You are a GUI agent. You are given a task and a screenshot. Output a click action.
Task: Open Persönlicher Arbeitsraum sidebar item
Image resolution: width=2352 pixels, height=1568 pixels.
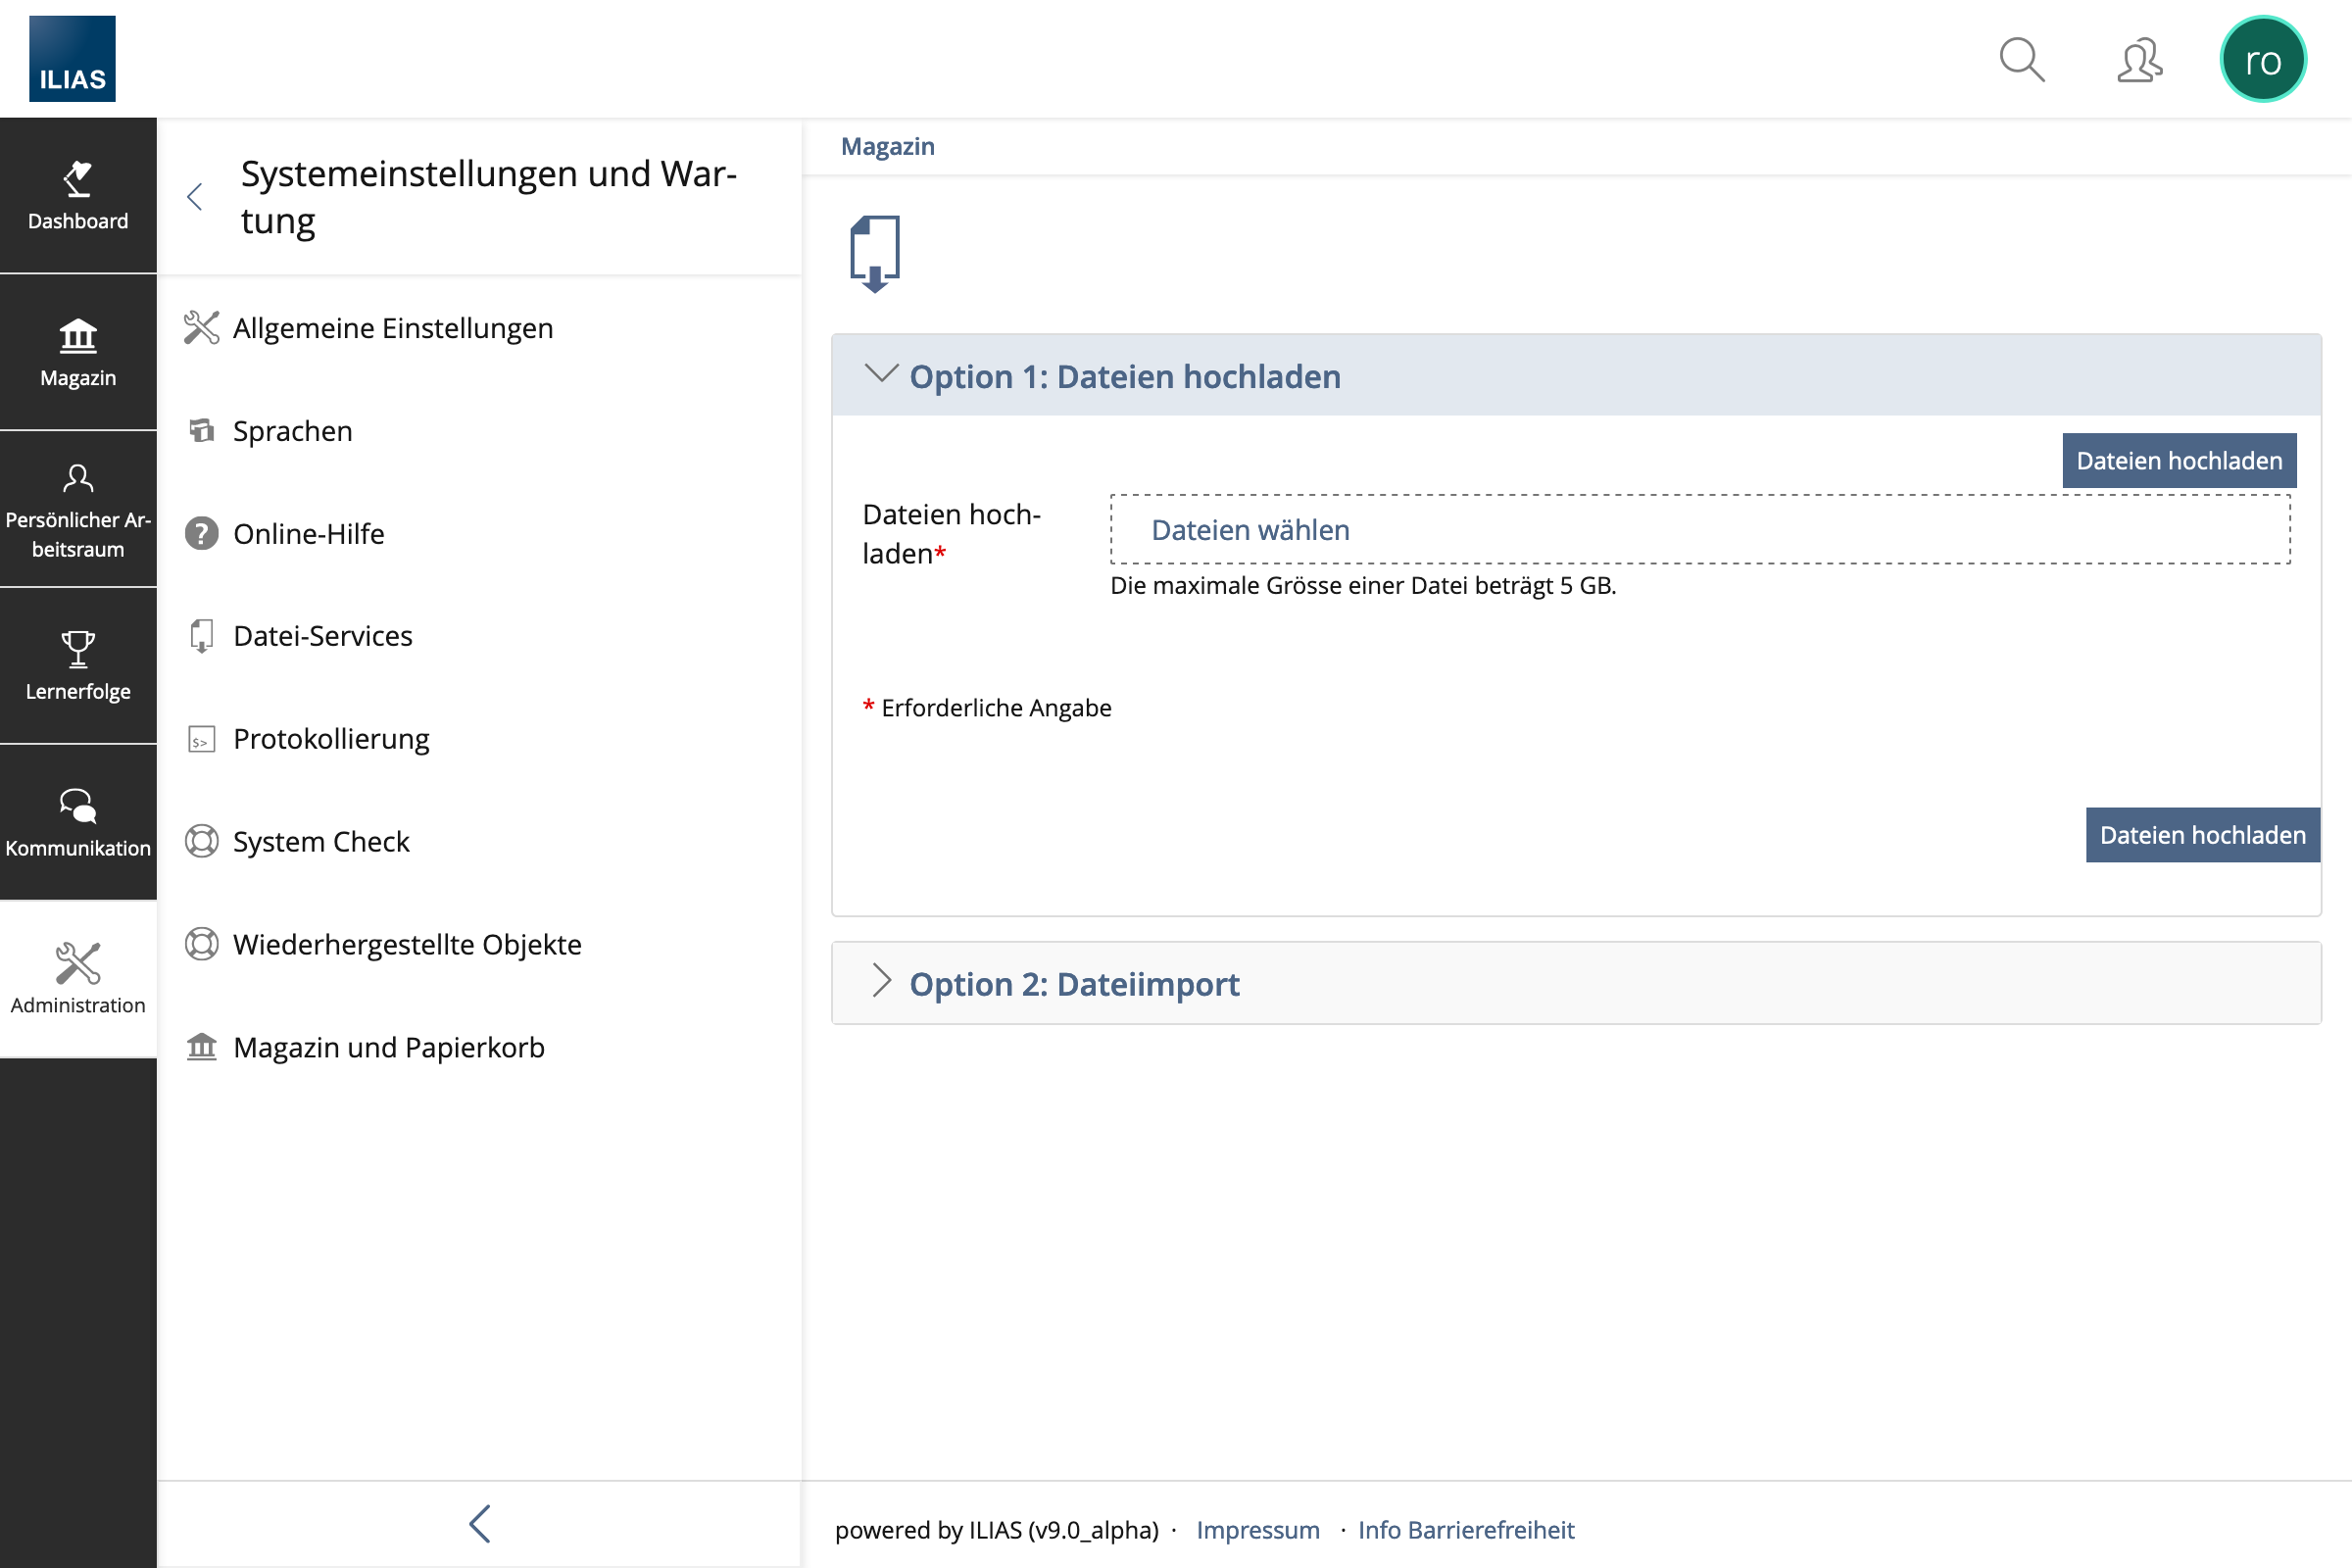[x=78, y=510]
